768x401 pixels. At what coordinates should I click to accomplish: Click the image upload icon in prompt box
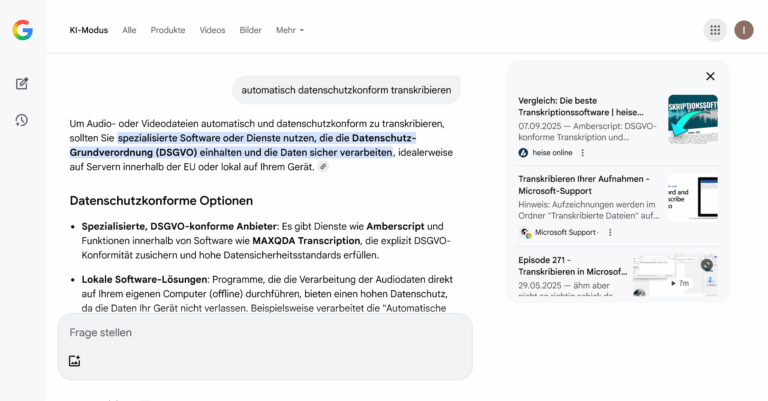tap(75, 361)
